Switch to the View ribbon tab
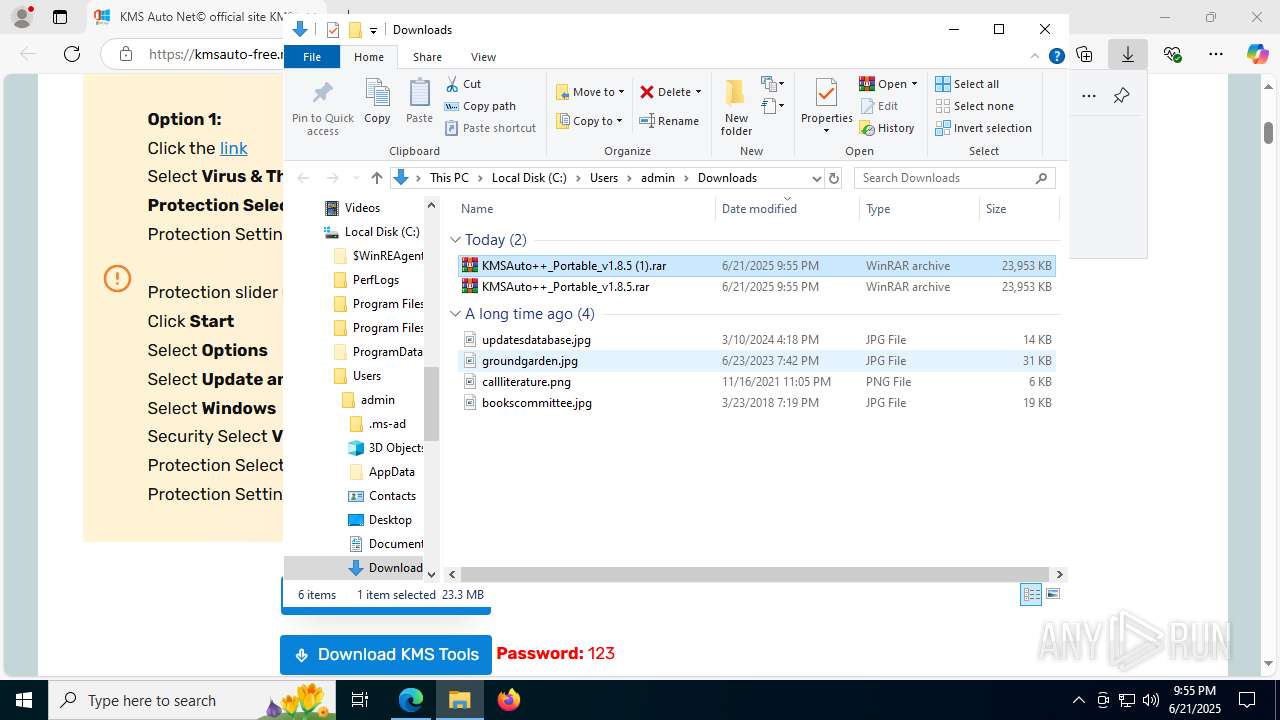This screenshot has height=720, width=1280. coord(483,57)
